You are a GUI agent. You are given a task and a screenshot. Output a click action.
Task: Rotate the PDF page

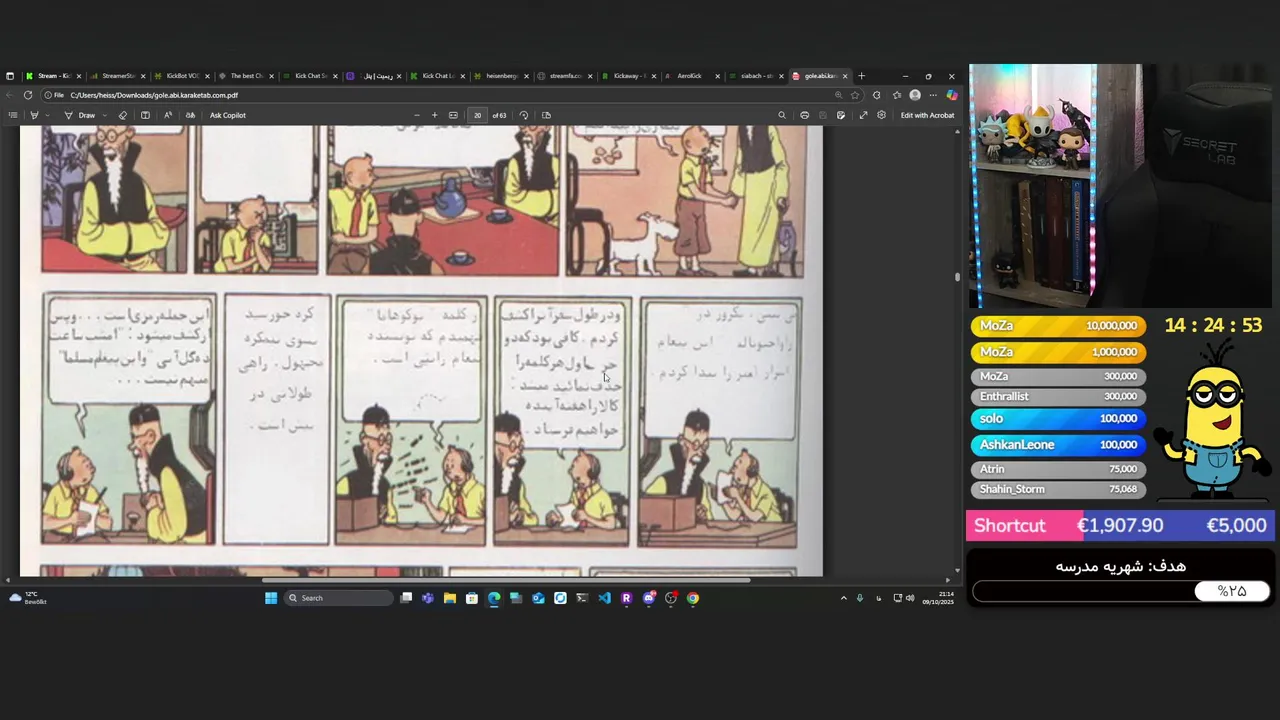click(x=524, y=115)
